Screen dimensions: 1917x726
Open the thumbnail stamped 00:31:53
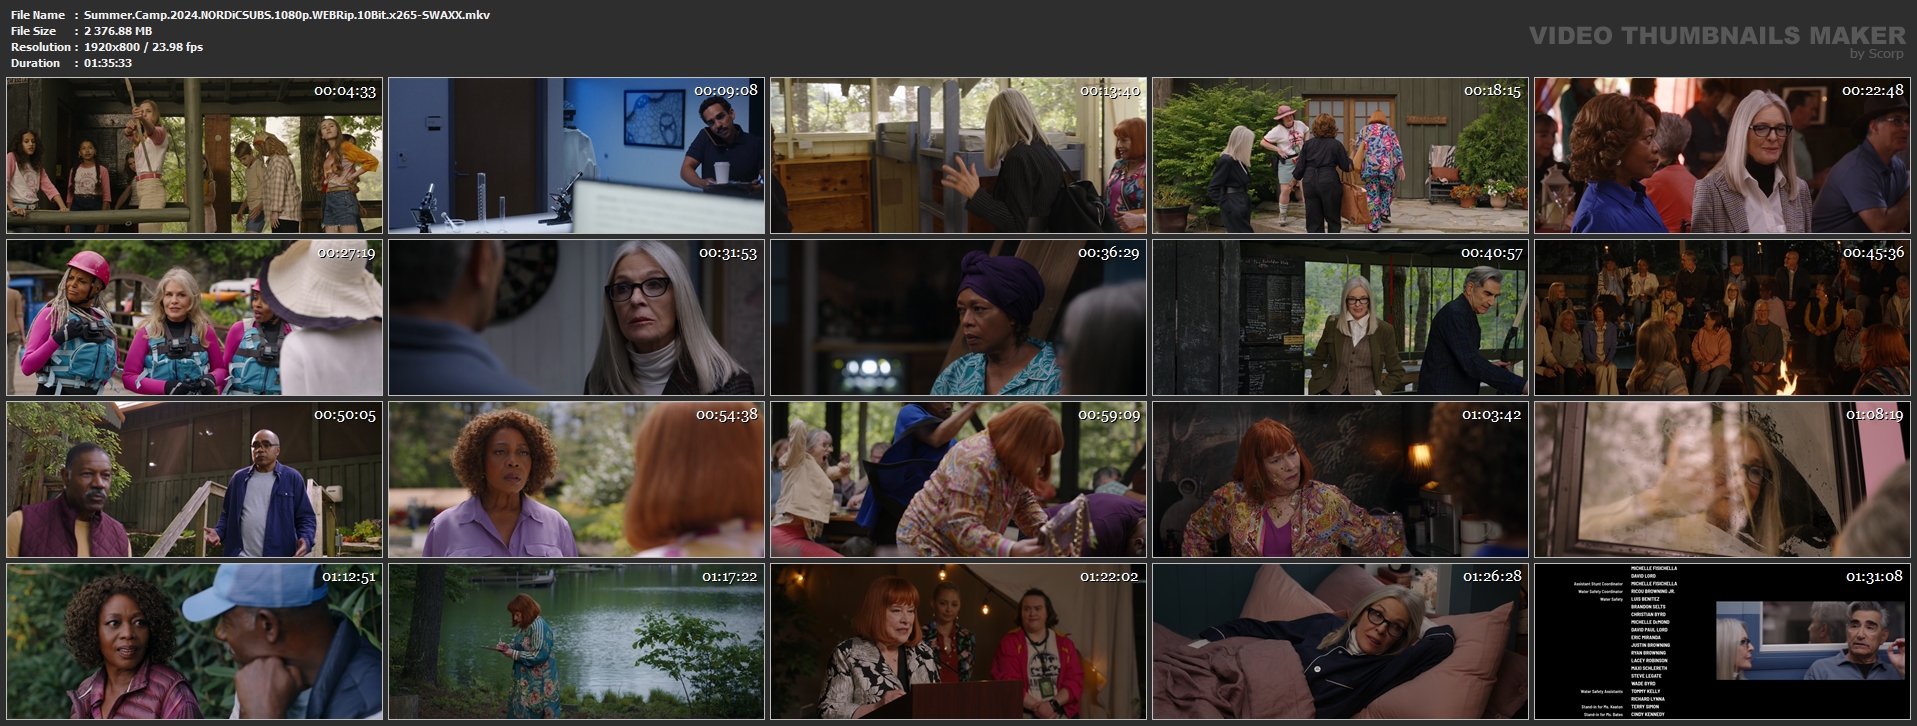pyautogui.click(x=576, y=317)
